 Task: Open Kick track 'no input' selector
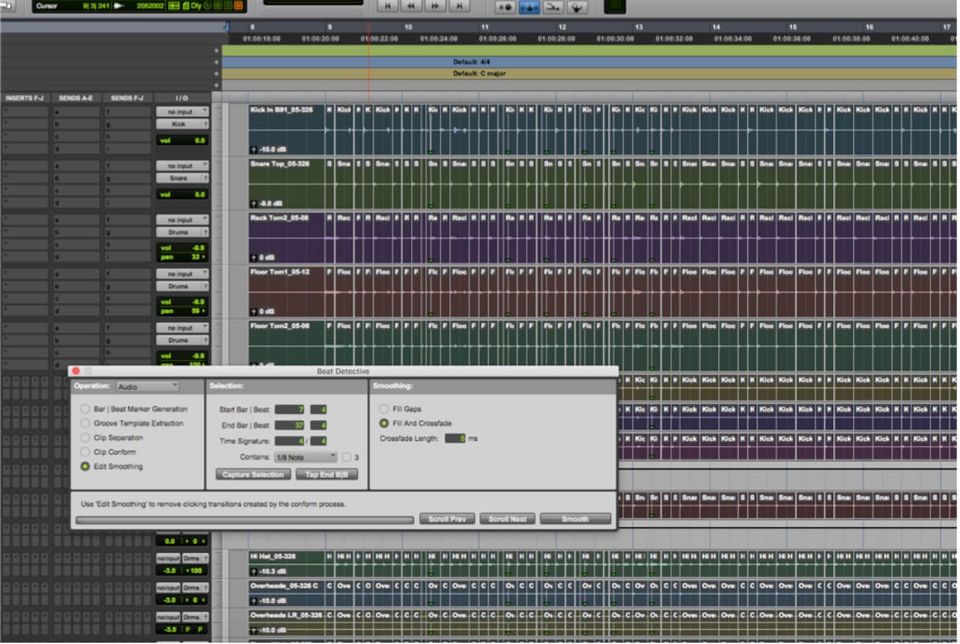click(182, 112)
